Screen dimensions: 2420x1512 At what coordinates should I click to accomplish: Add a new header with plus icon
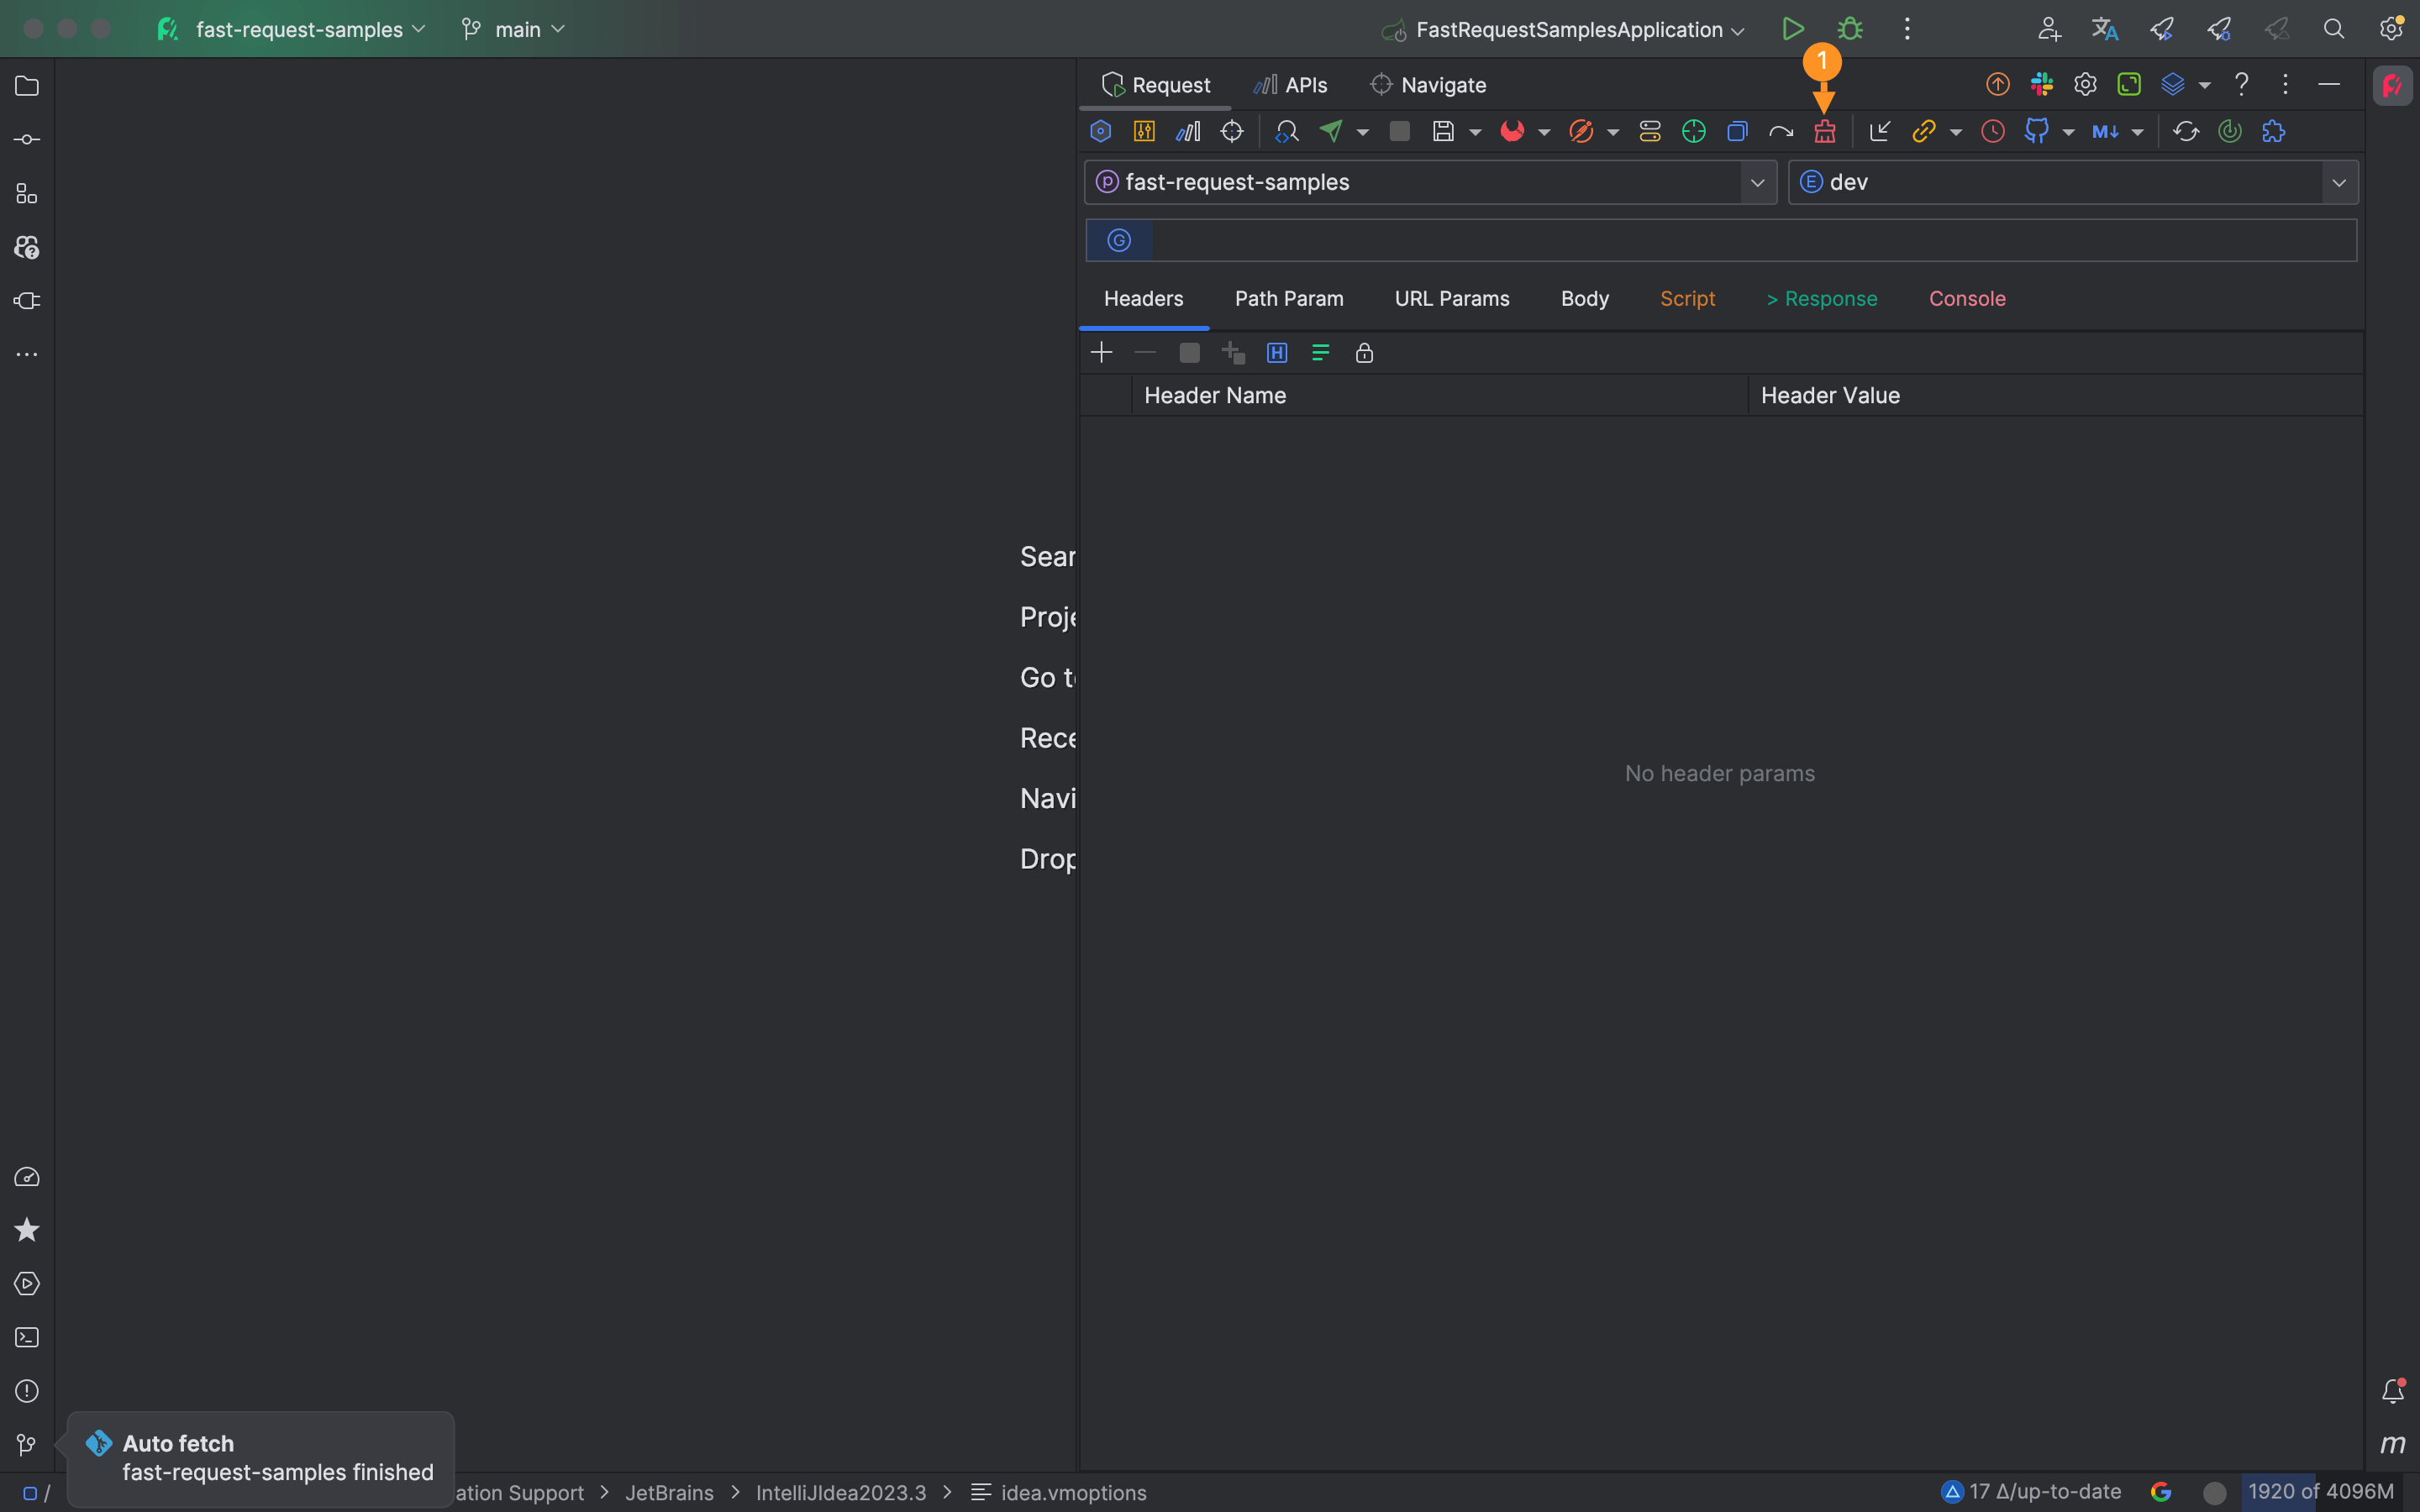pyautogui.click(x=1101, y=353)
